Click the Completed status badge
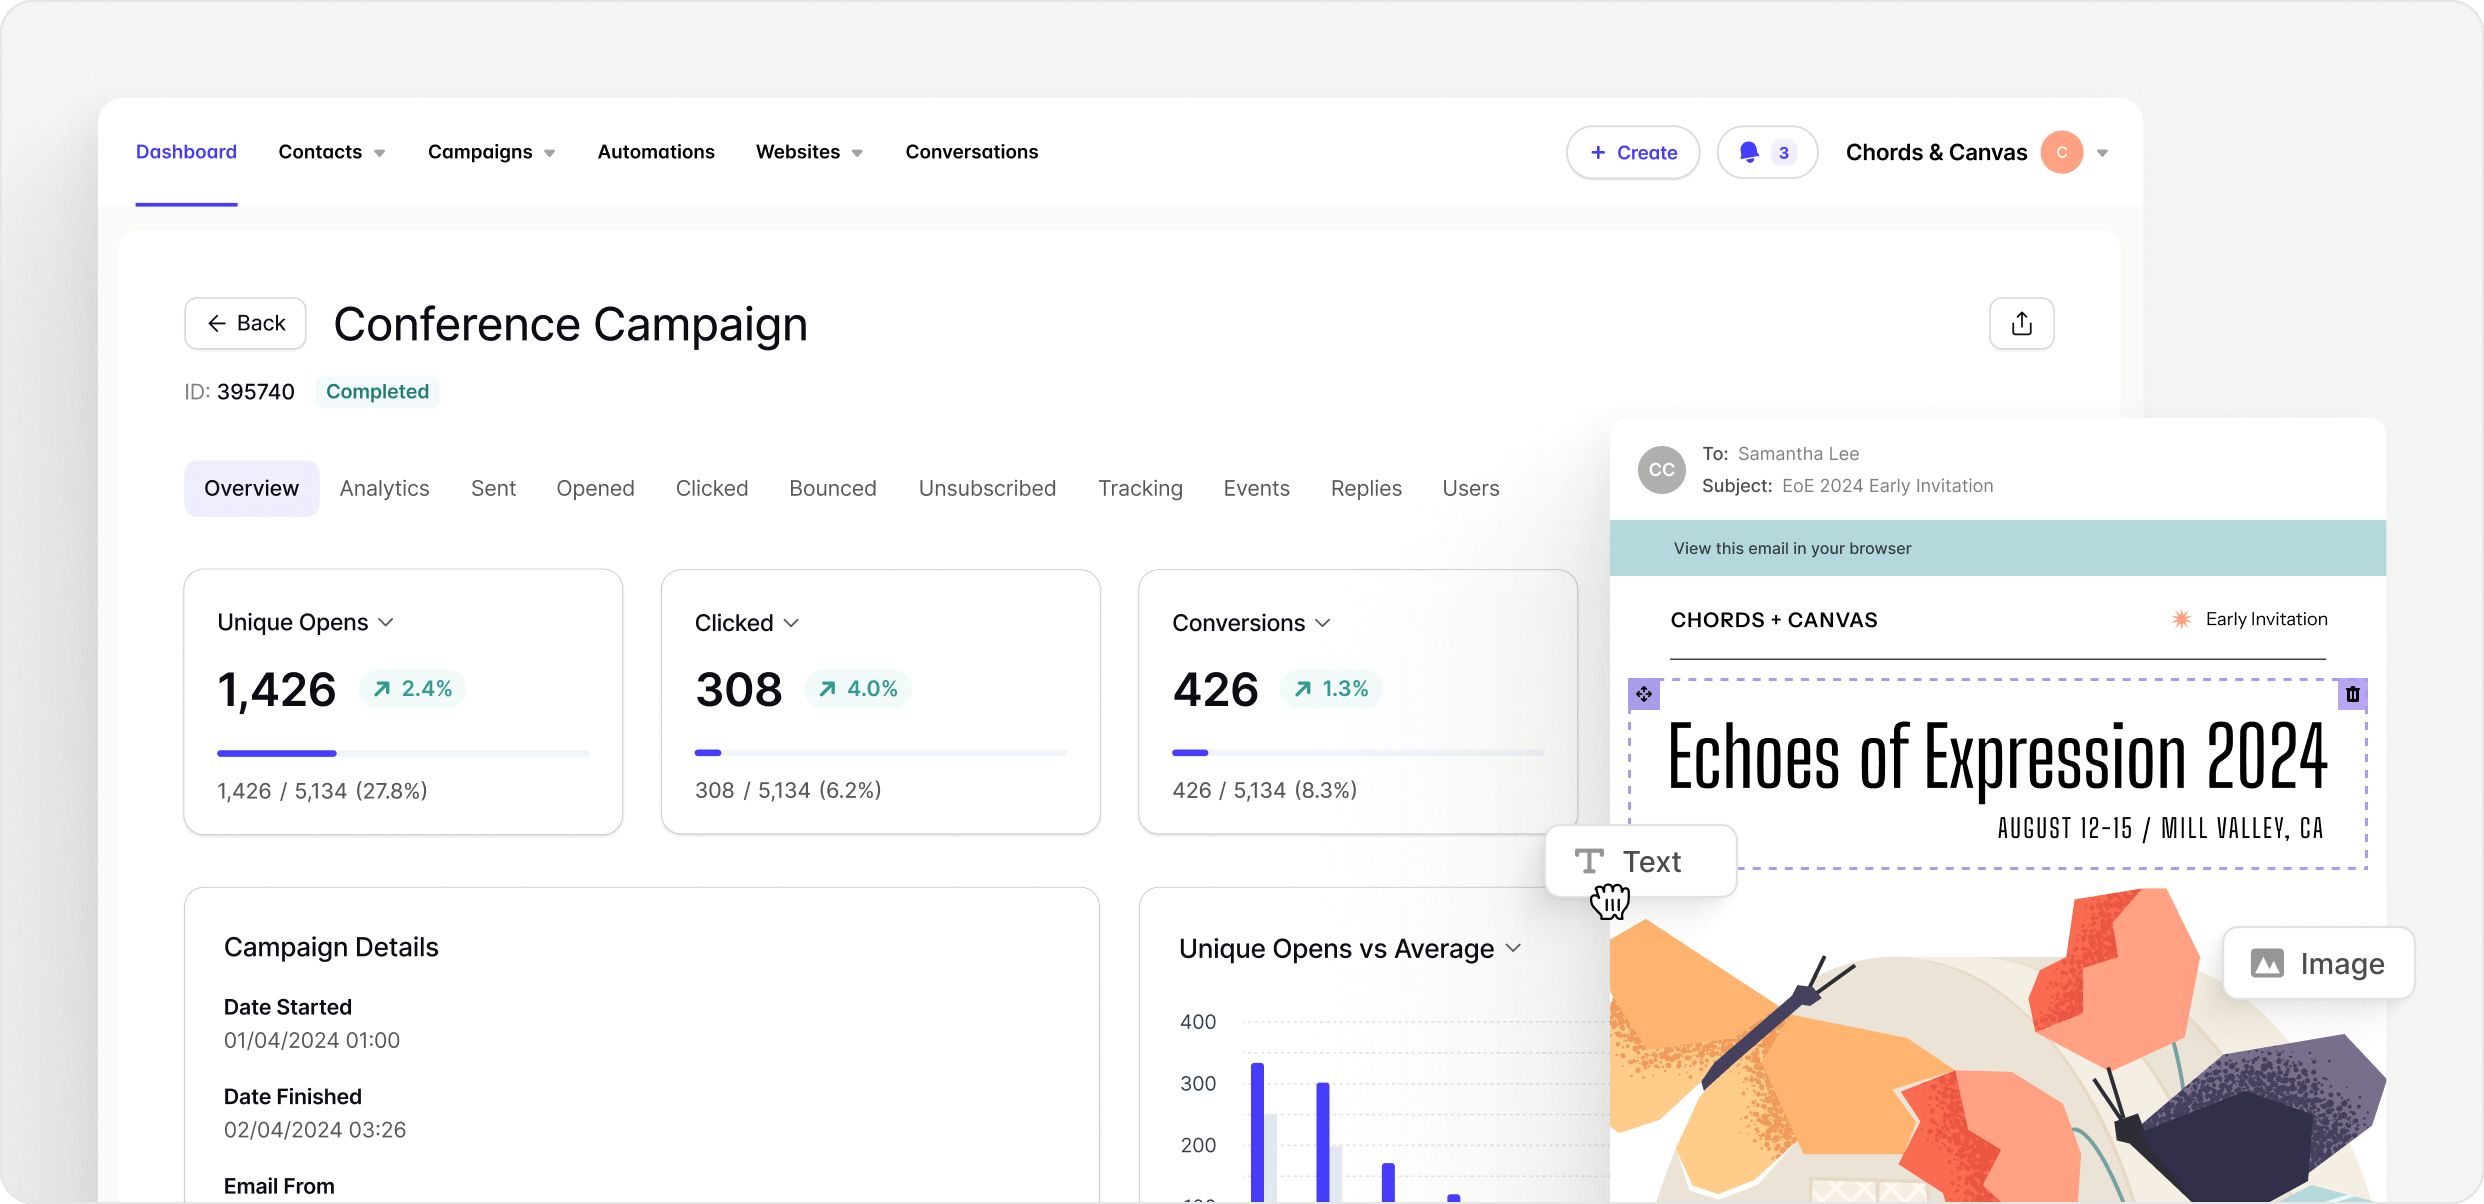The height and width of the screenshot is (1204, 2484). point(377,391)
